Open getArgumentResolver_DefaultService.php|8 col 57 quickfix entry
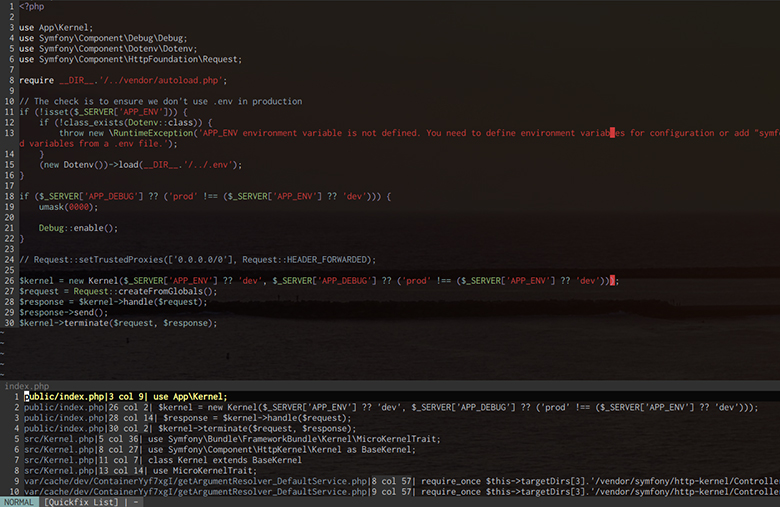This screenshot has height=507, width=780. coord(401,481)
